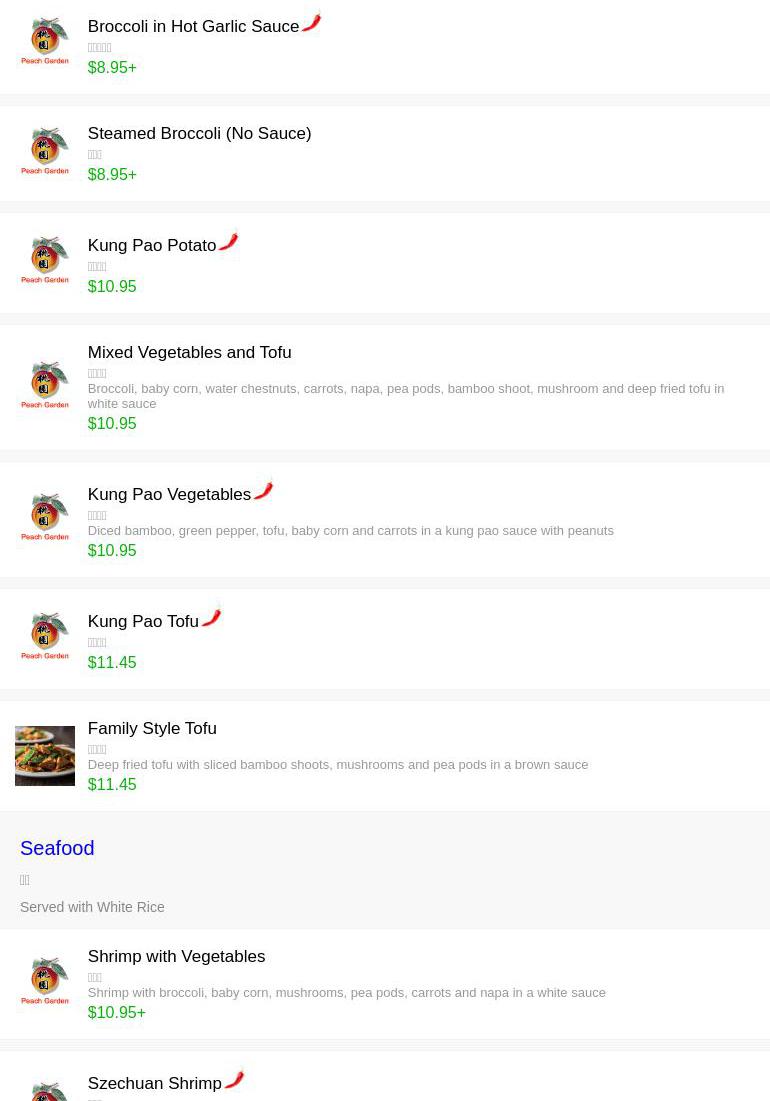
Task: Click the spicy chili icon next to Kung Pao Potato
Action: (x=229, y=242)
